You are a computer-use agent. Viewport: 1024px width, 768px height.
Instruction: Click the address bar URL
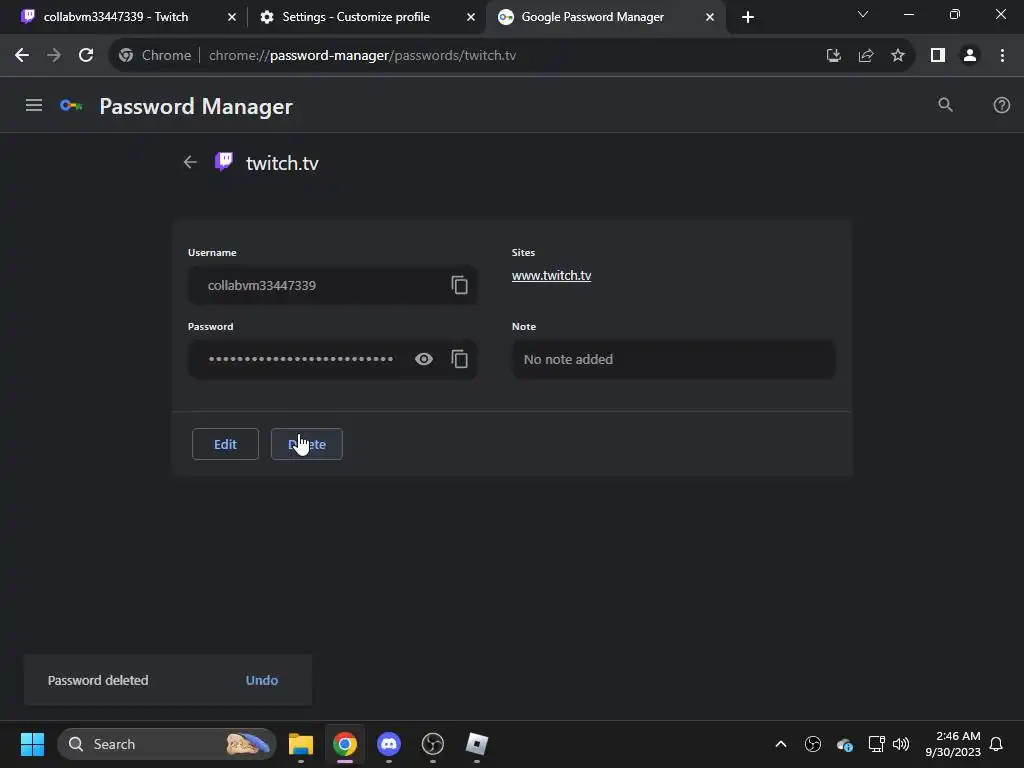tap(362, 56)
